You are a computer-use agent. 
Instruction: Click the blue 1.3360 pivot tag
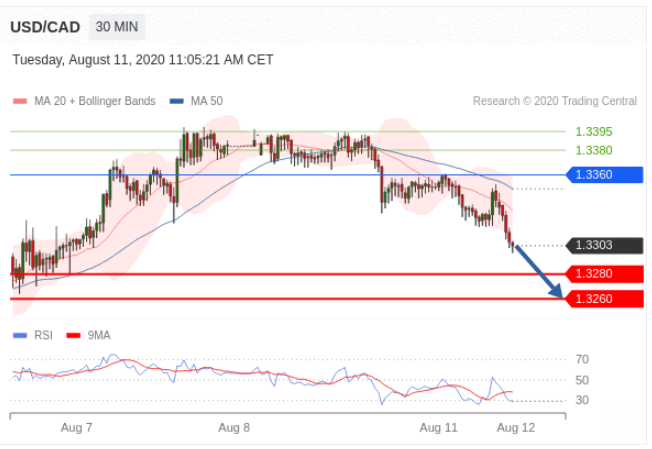605,175
